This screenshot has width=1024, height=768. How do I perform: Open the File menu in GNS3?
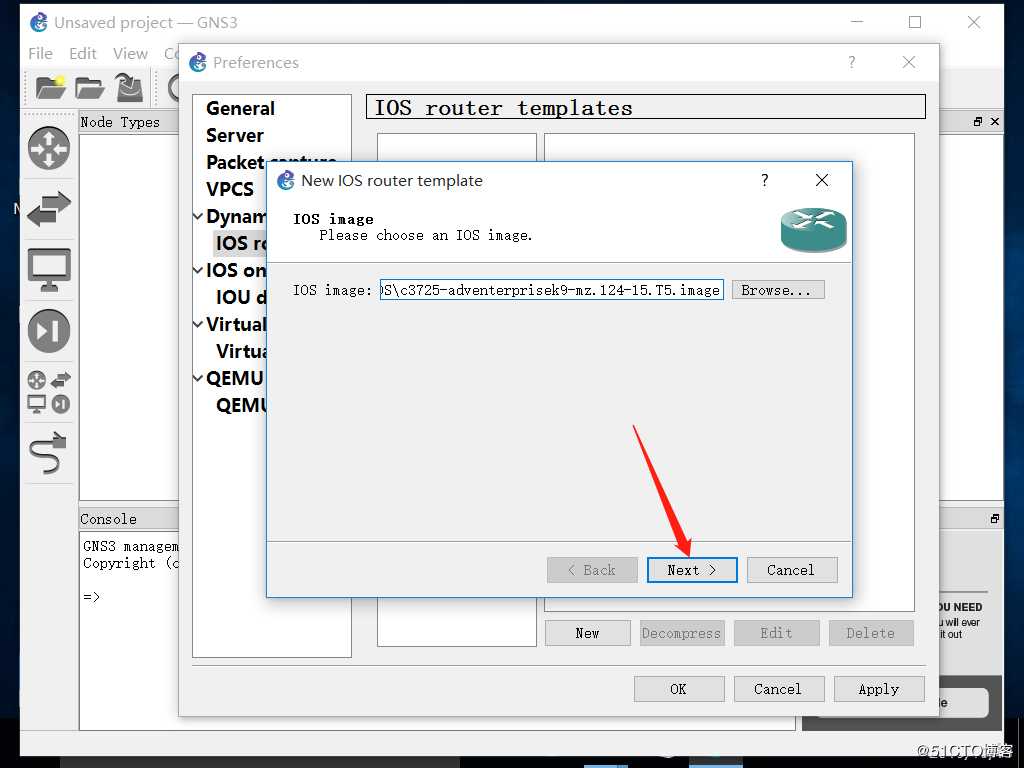coord(40,54)
